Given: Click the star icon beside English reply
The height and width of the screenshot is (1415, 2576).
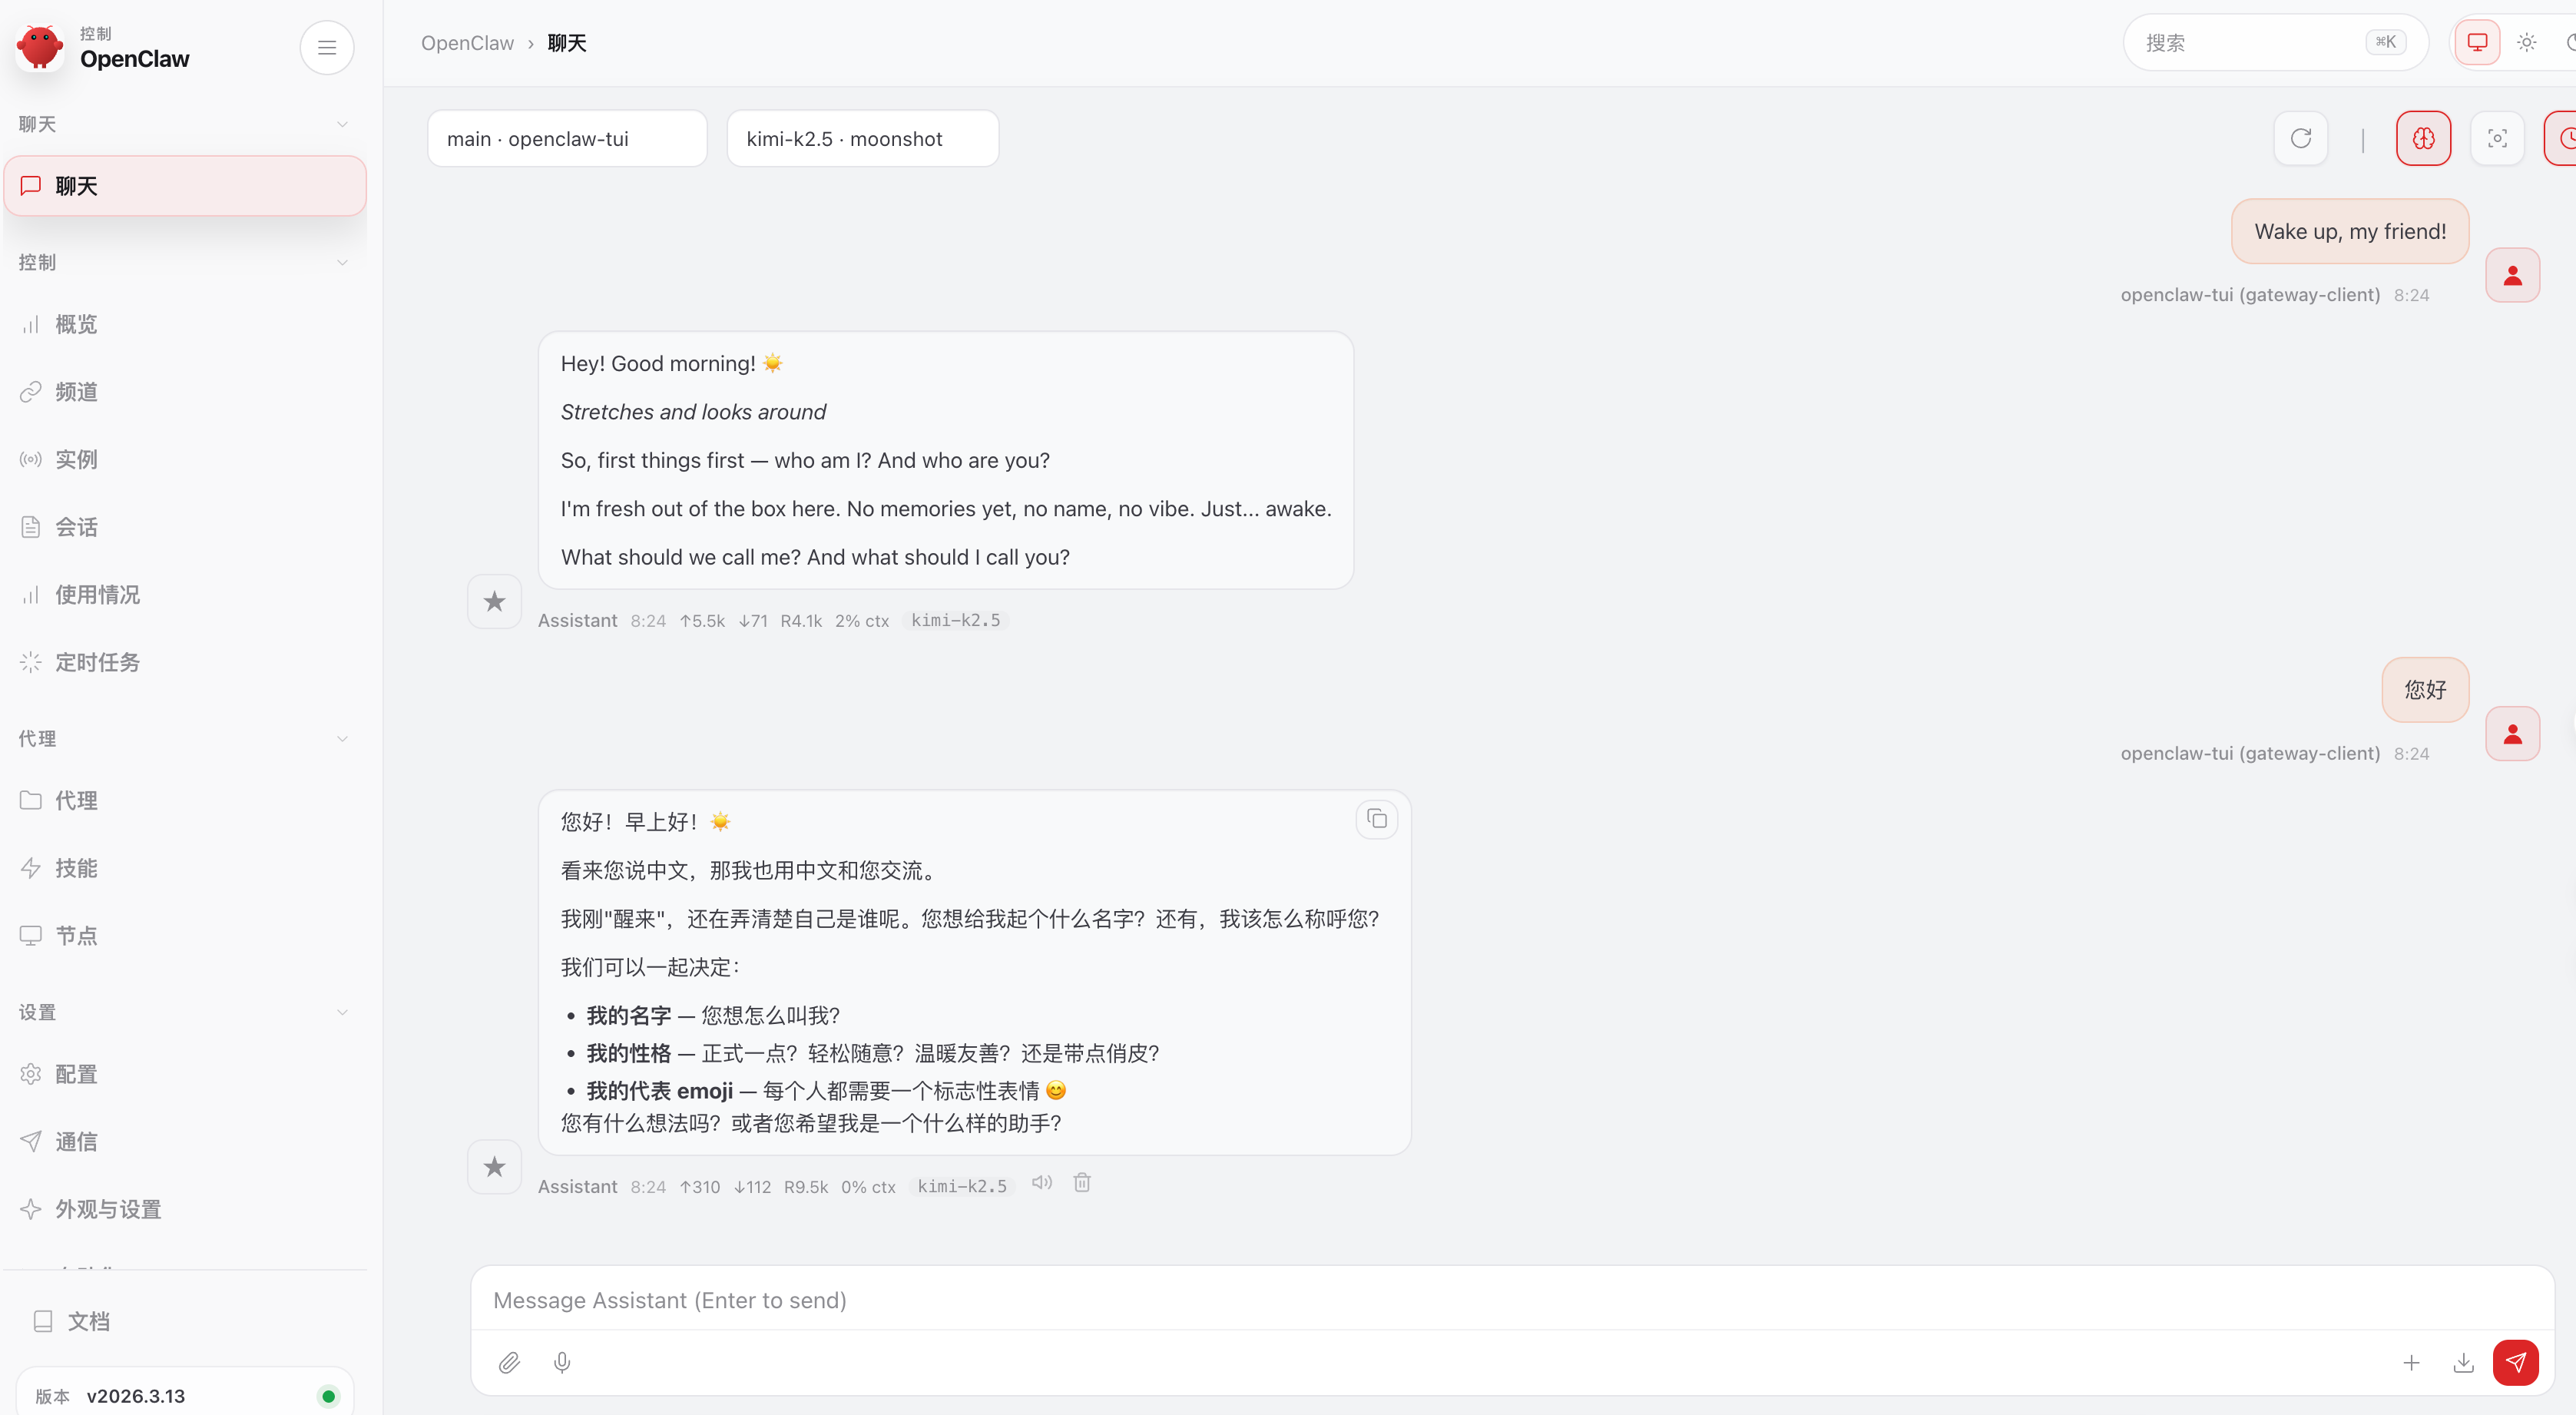Looking at the screenshot, I should [494, 601].
